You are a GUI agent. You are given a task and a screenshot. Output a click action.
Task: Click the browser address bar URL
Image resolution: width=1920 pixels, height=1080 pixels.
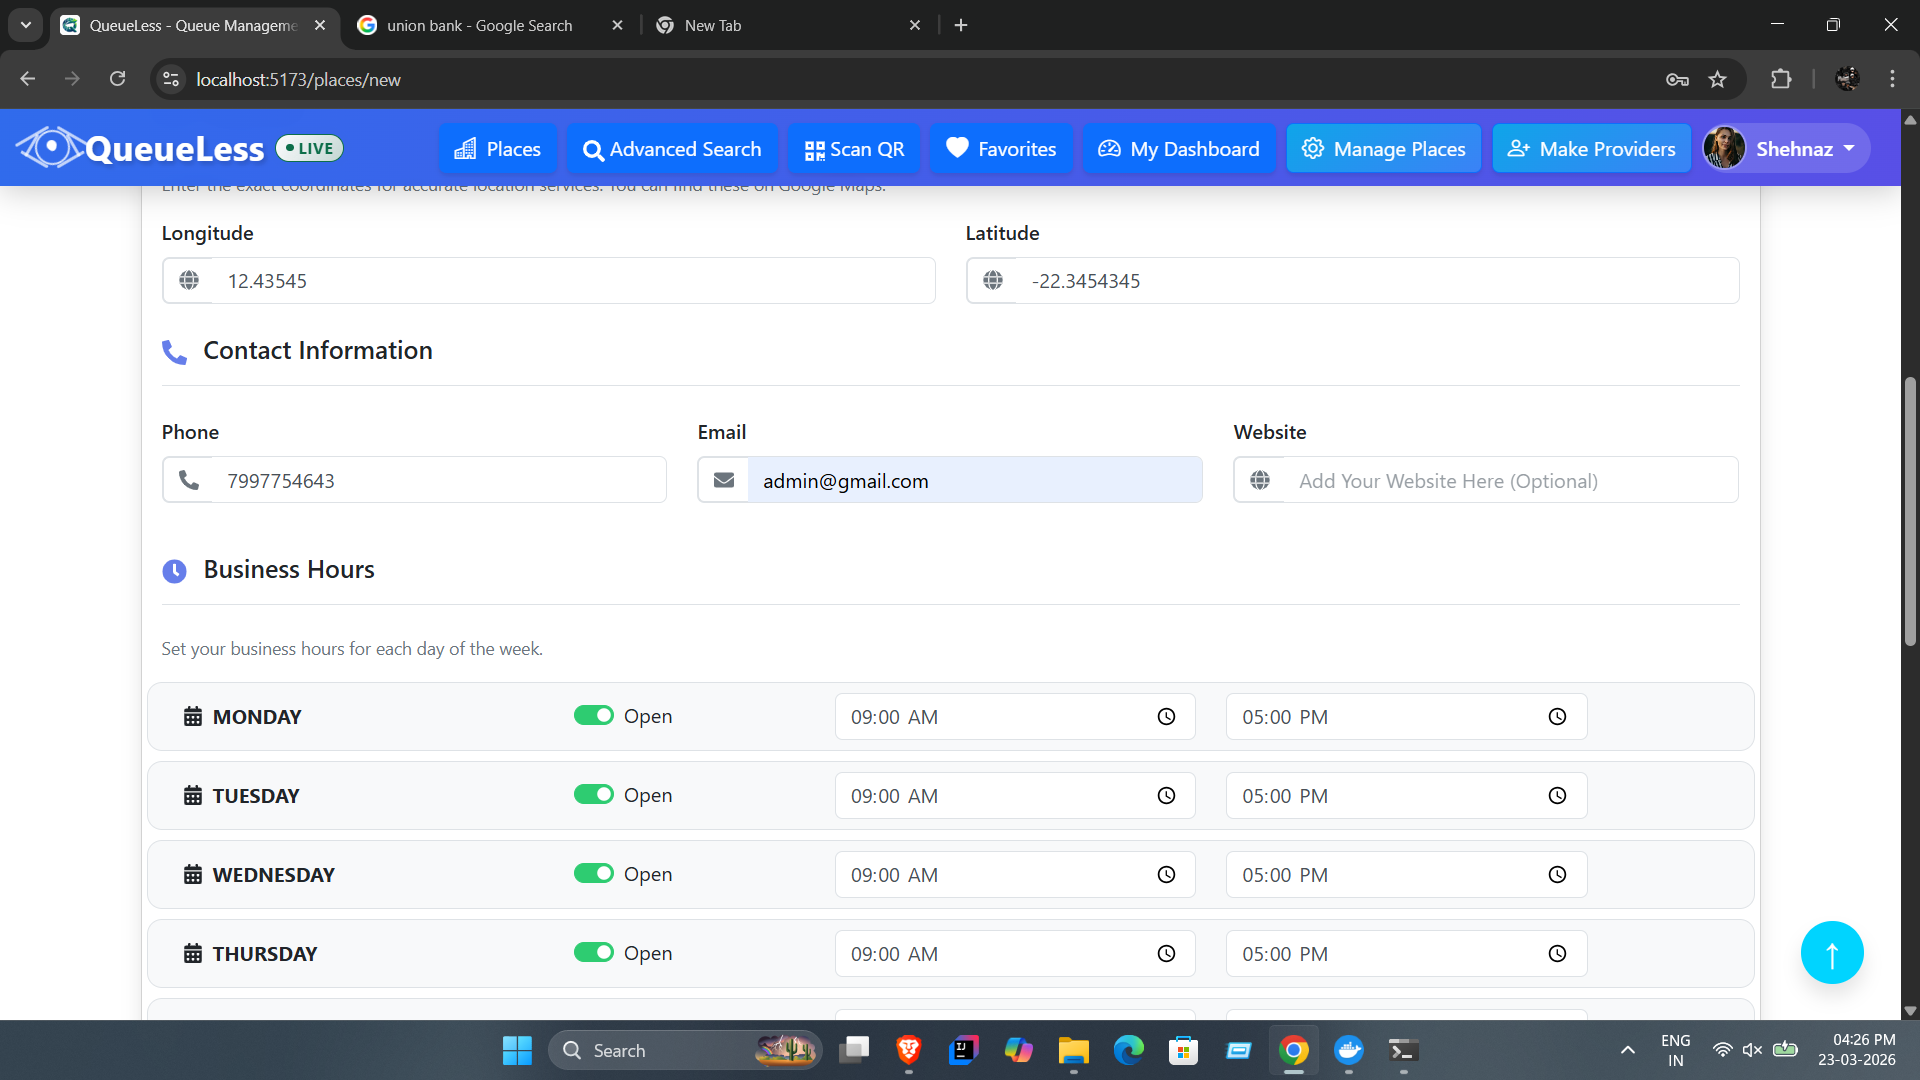click(x=299, y=79)
